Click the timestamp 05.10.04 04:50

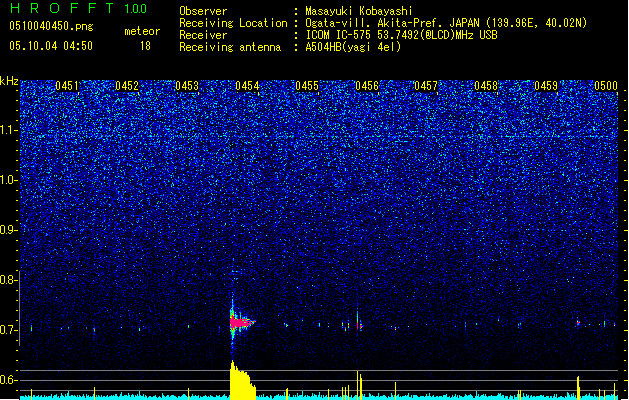click(x=51, y=46)
